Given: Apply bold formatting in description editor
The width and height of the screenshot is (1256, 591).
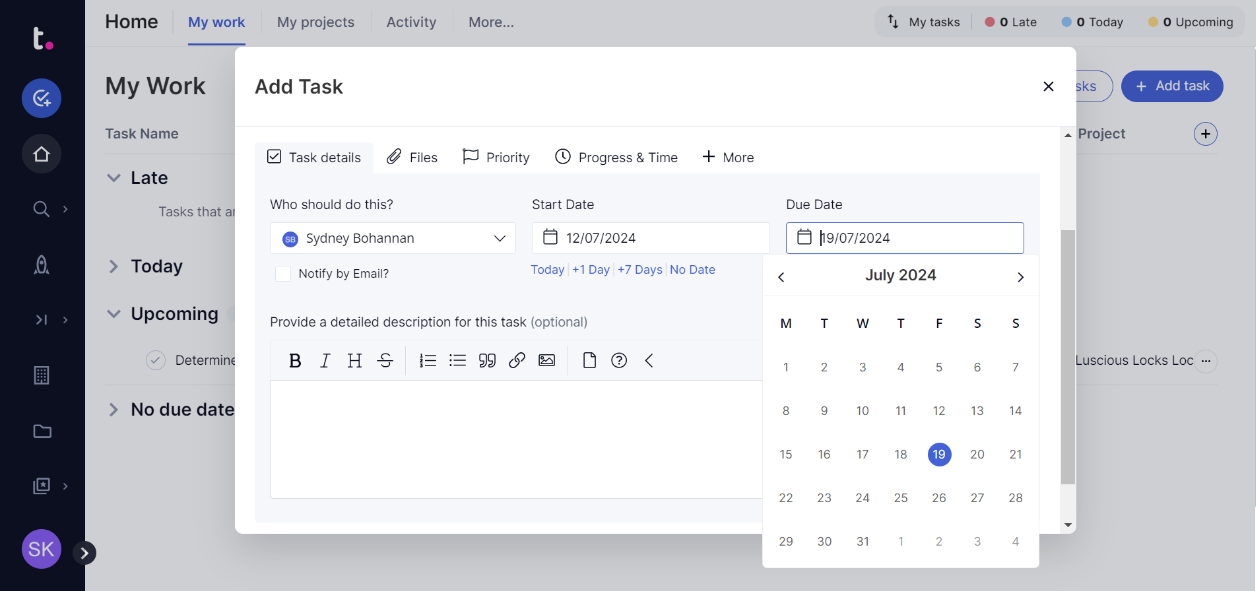Looking at the screenshot, I should click(295, 361).
